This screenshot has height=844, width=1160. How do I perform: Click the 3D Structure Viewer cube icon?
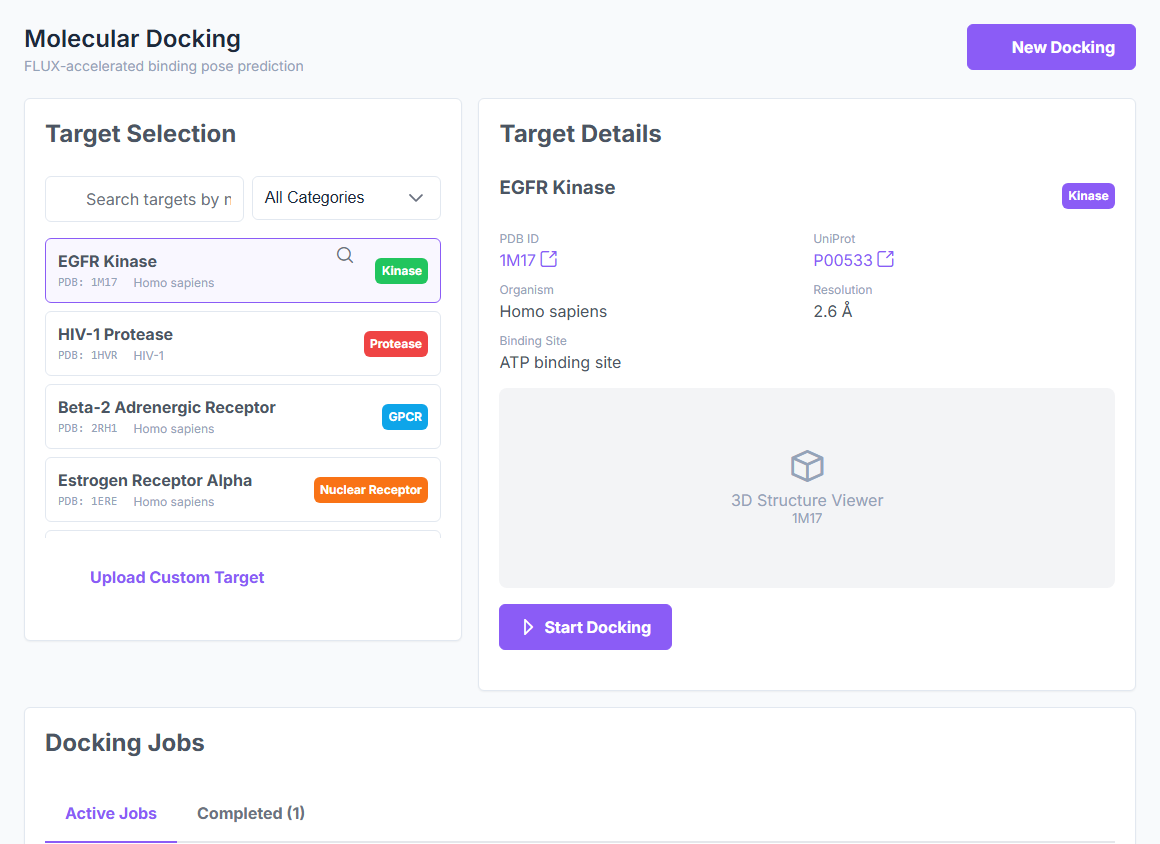pyautogui.click(x=807, y=466)
